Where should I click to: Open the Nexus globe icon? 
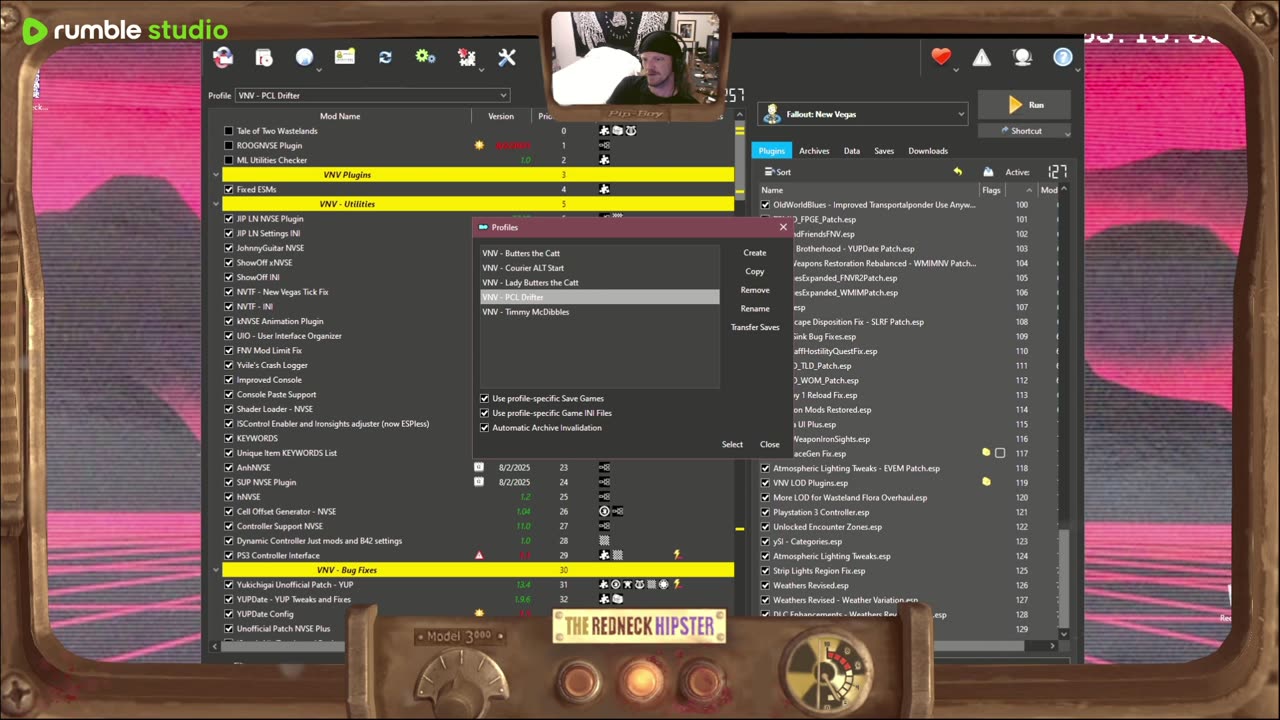304,58
